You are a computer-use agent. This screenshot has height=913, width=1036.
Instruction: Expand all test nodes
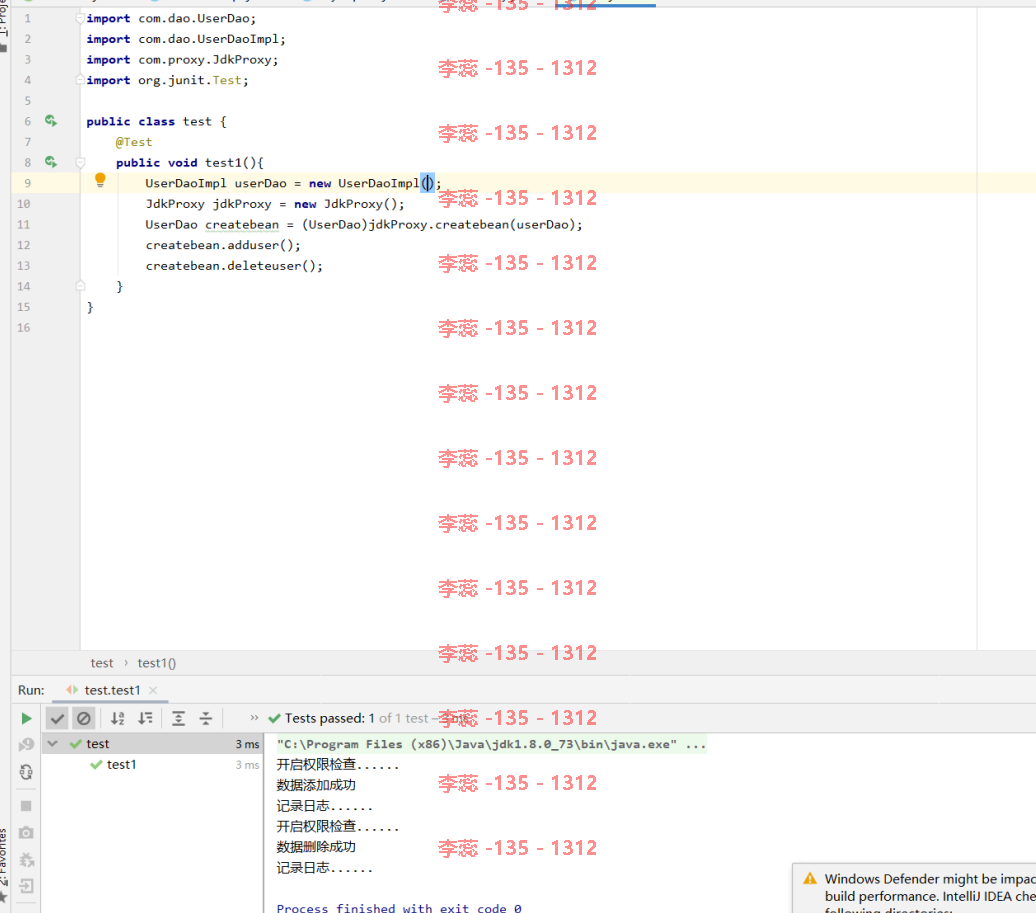(178, 718)
